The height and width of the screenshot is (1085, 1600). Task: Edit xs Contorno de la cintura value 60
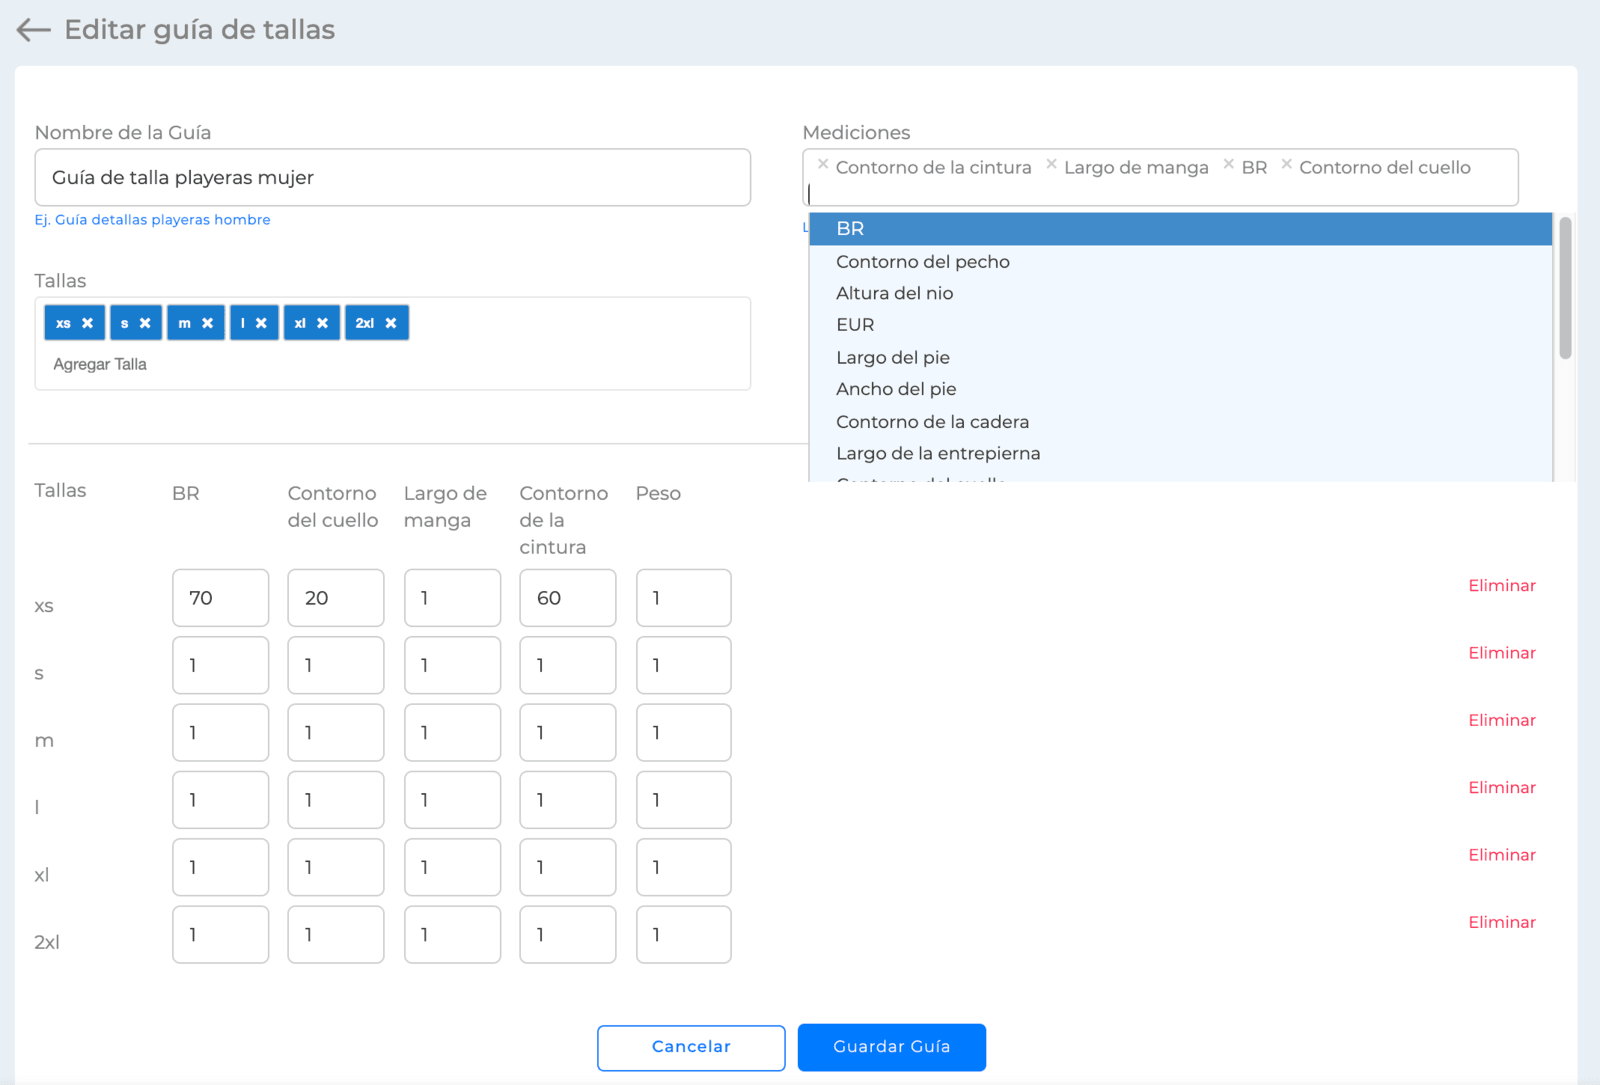[x=568, y=598]
